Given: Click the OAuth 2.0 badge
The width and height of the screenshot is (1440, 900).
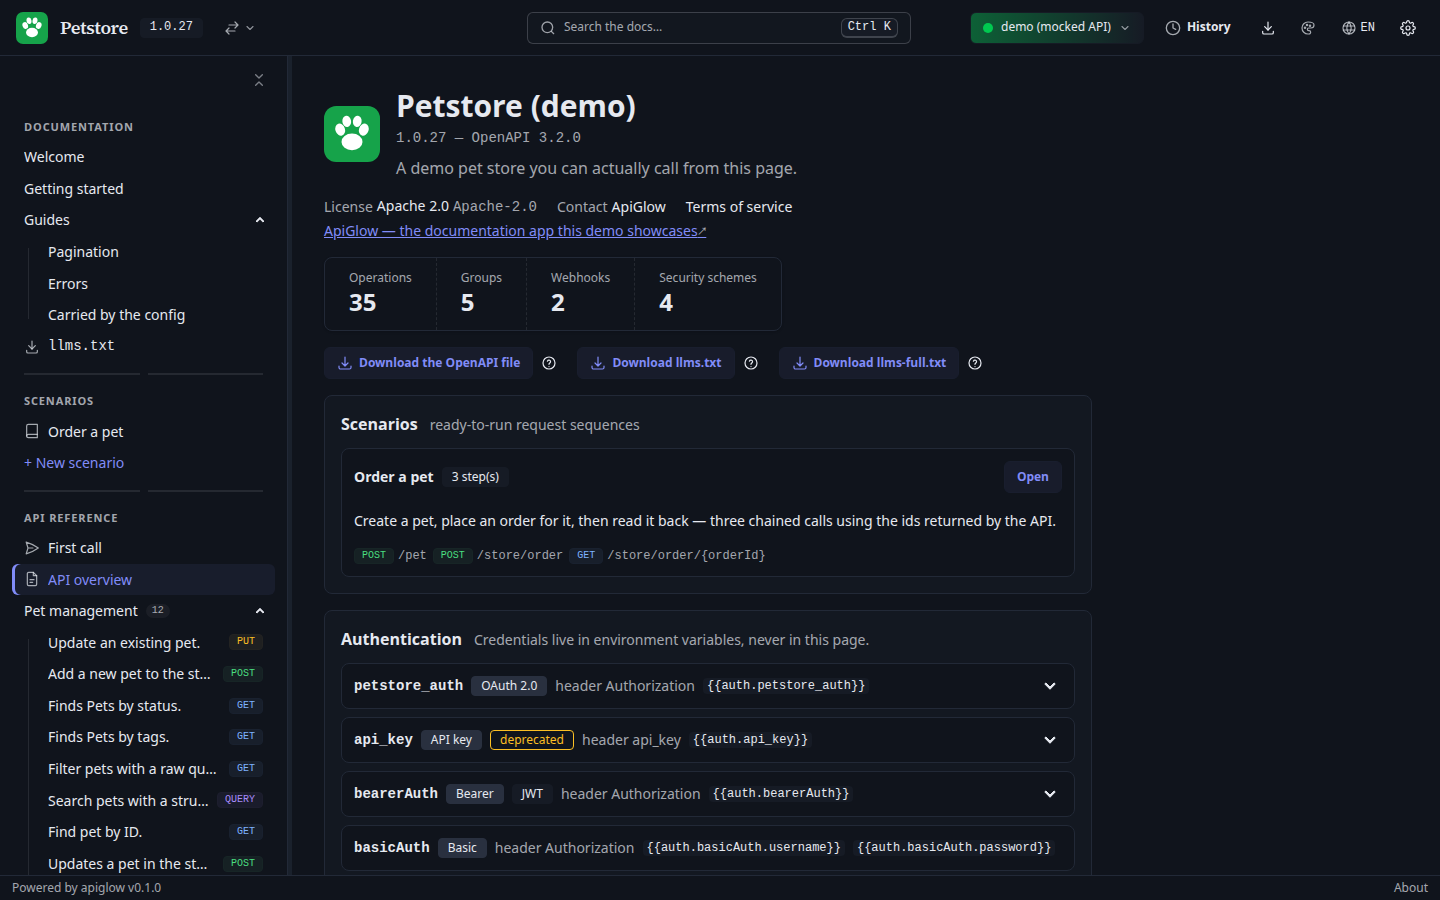Looking at the screenshot, I should (509, 686).
